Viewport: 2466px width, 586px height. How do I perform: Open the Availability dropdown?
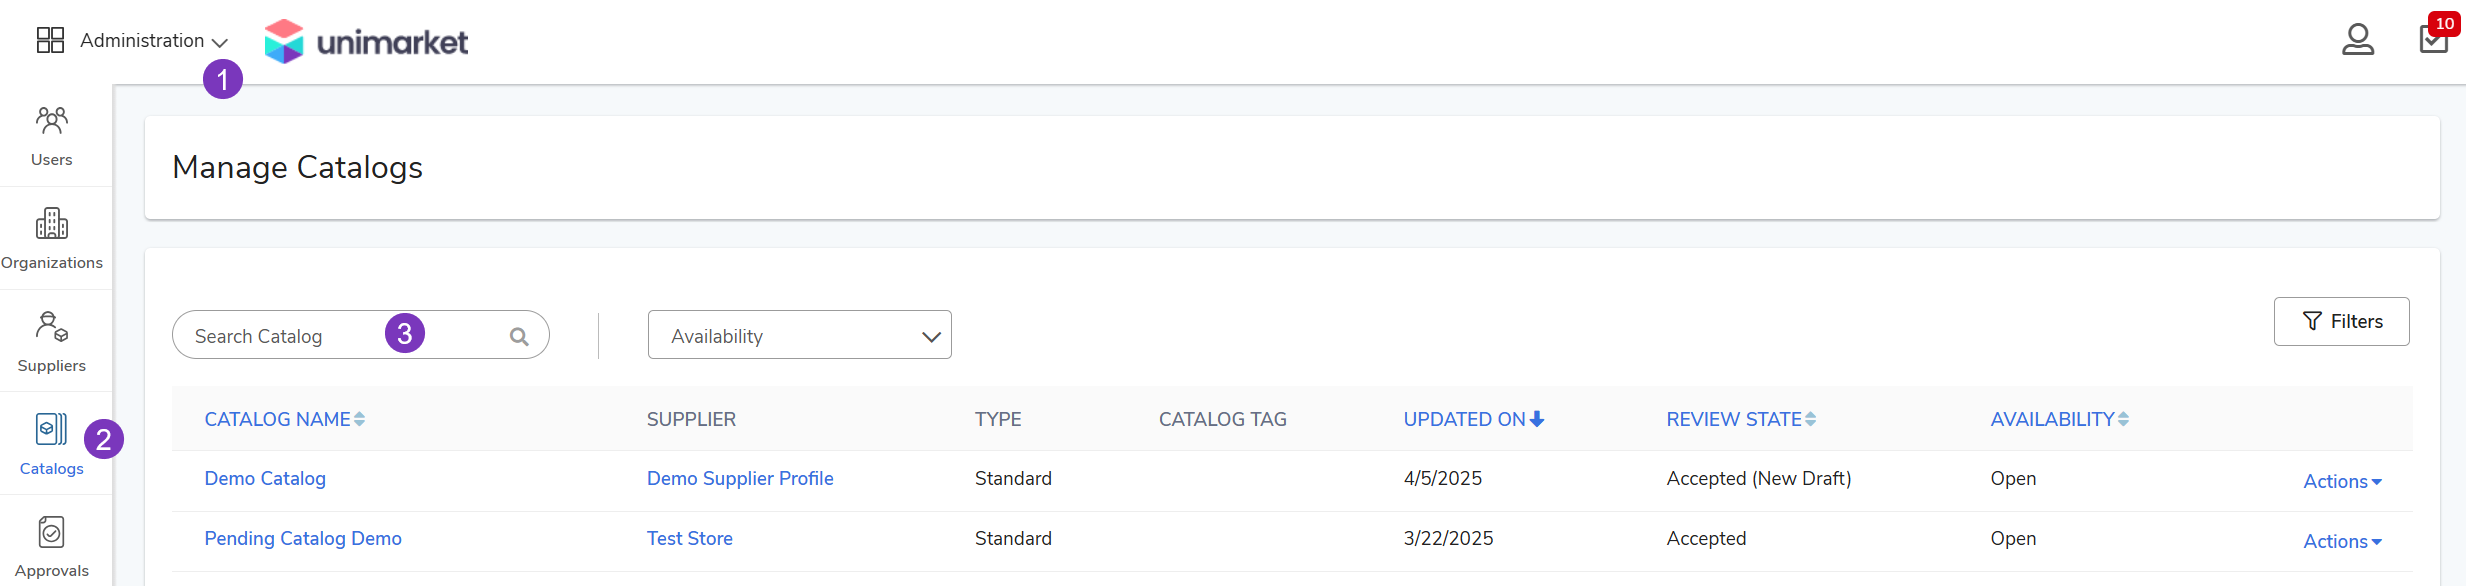tap(800, 335)
